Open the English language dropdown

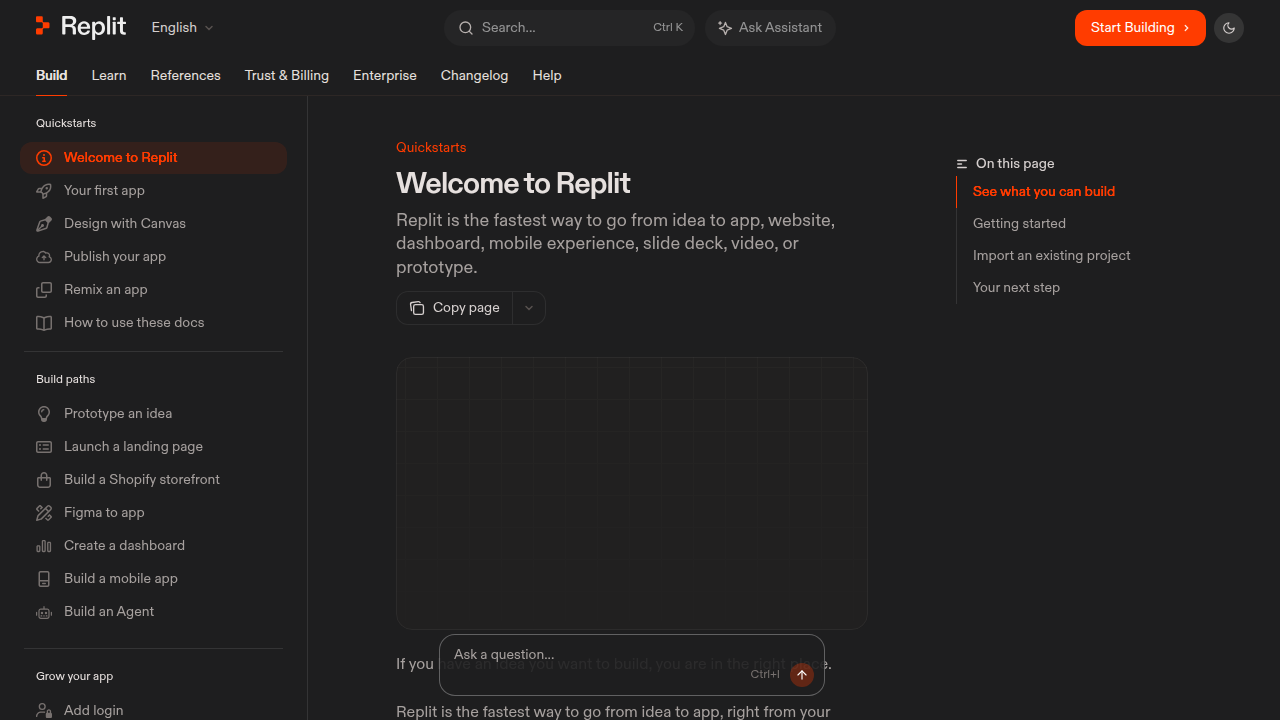tap(182, 28)
